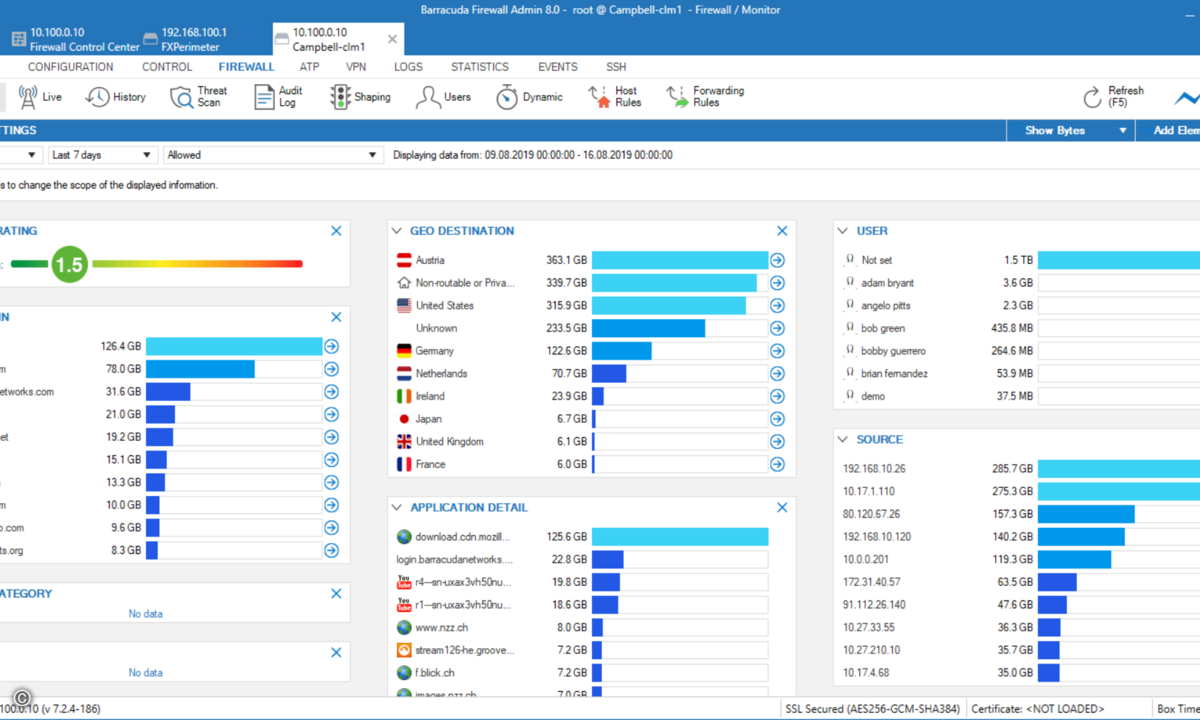Viewport: 1200px width, 720px height.
Task: Click the Austria flag icon
Action: [404, 260]
